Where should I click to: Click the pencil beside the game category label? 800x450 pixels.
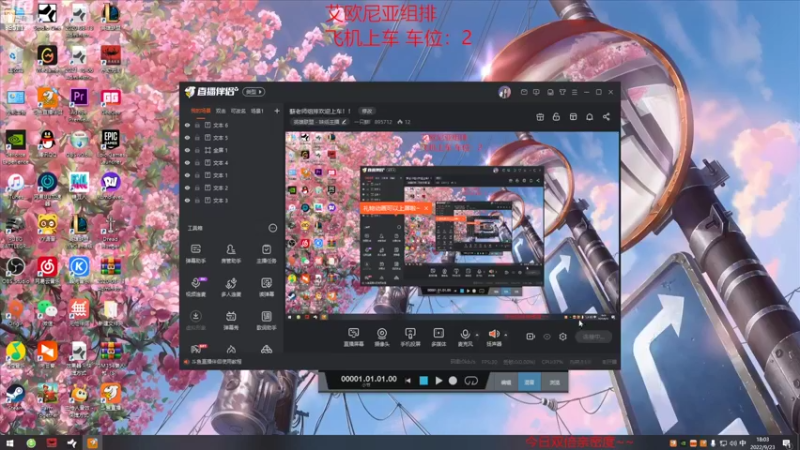(344, 122)
